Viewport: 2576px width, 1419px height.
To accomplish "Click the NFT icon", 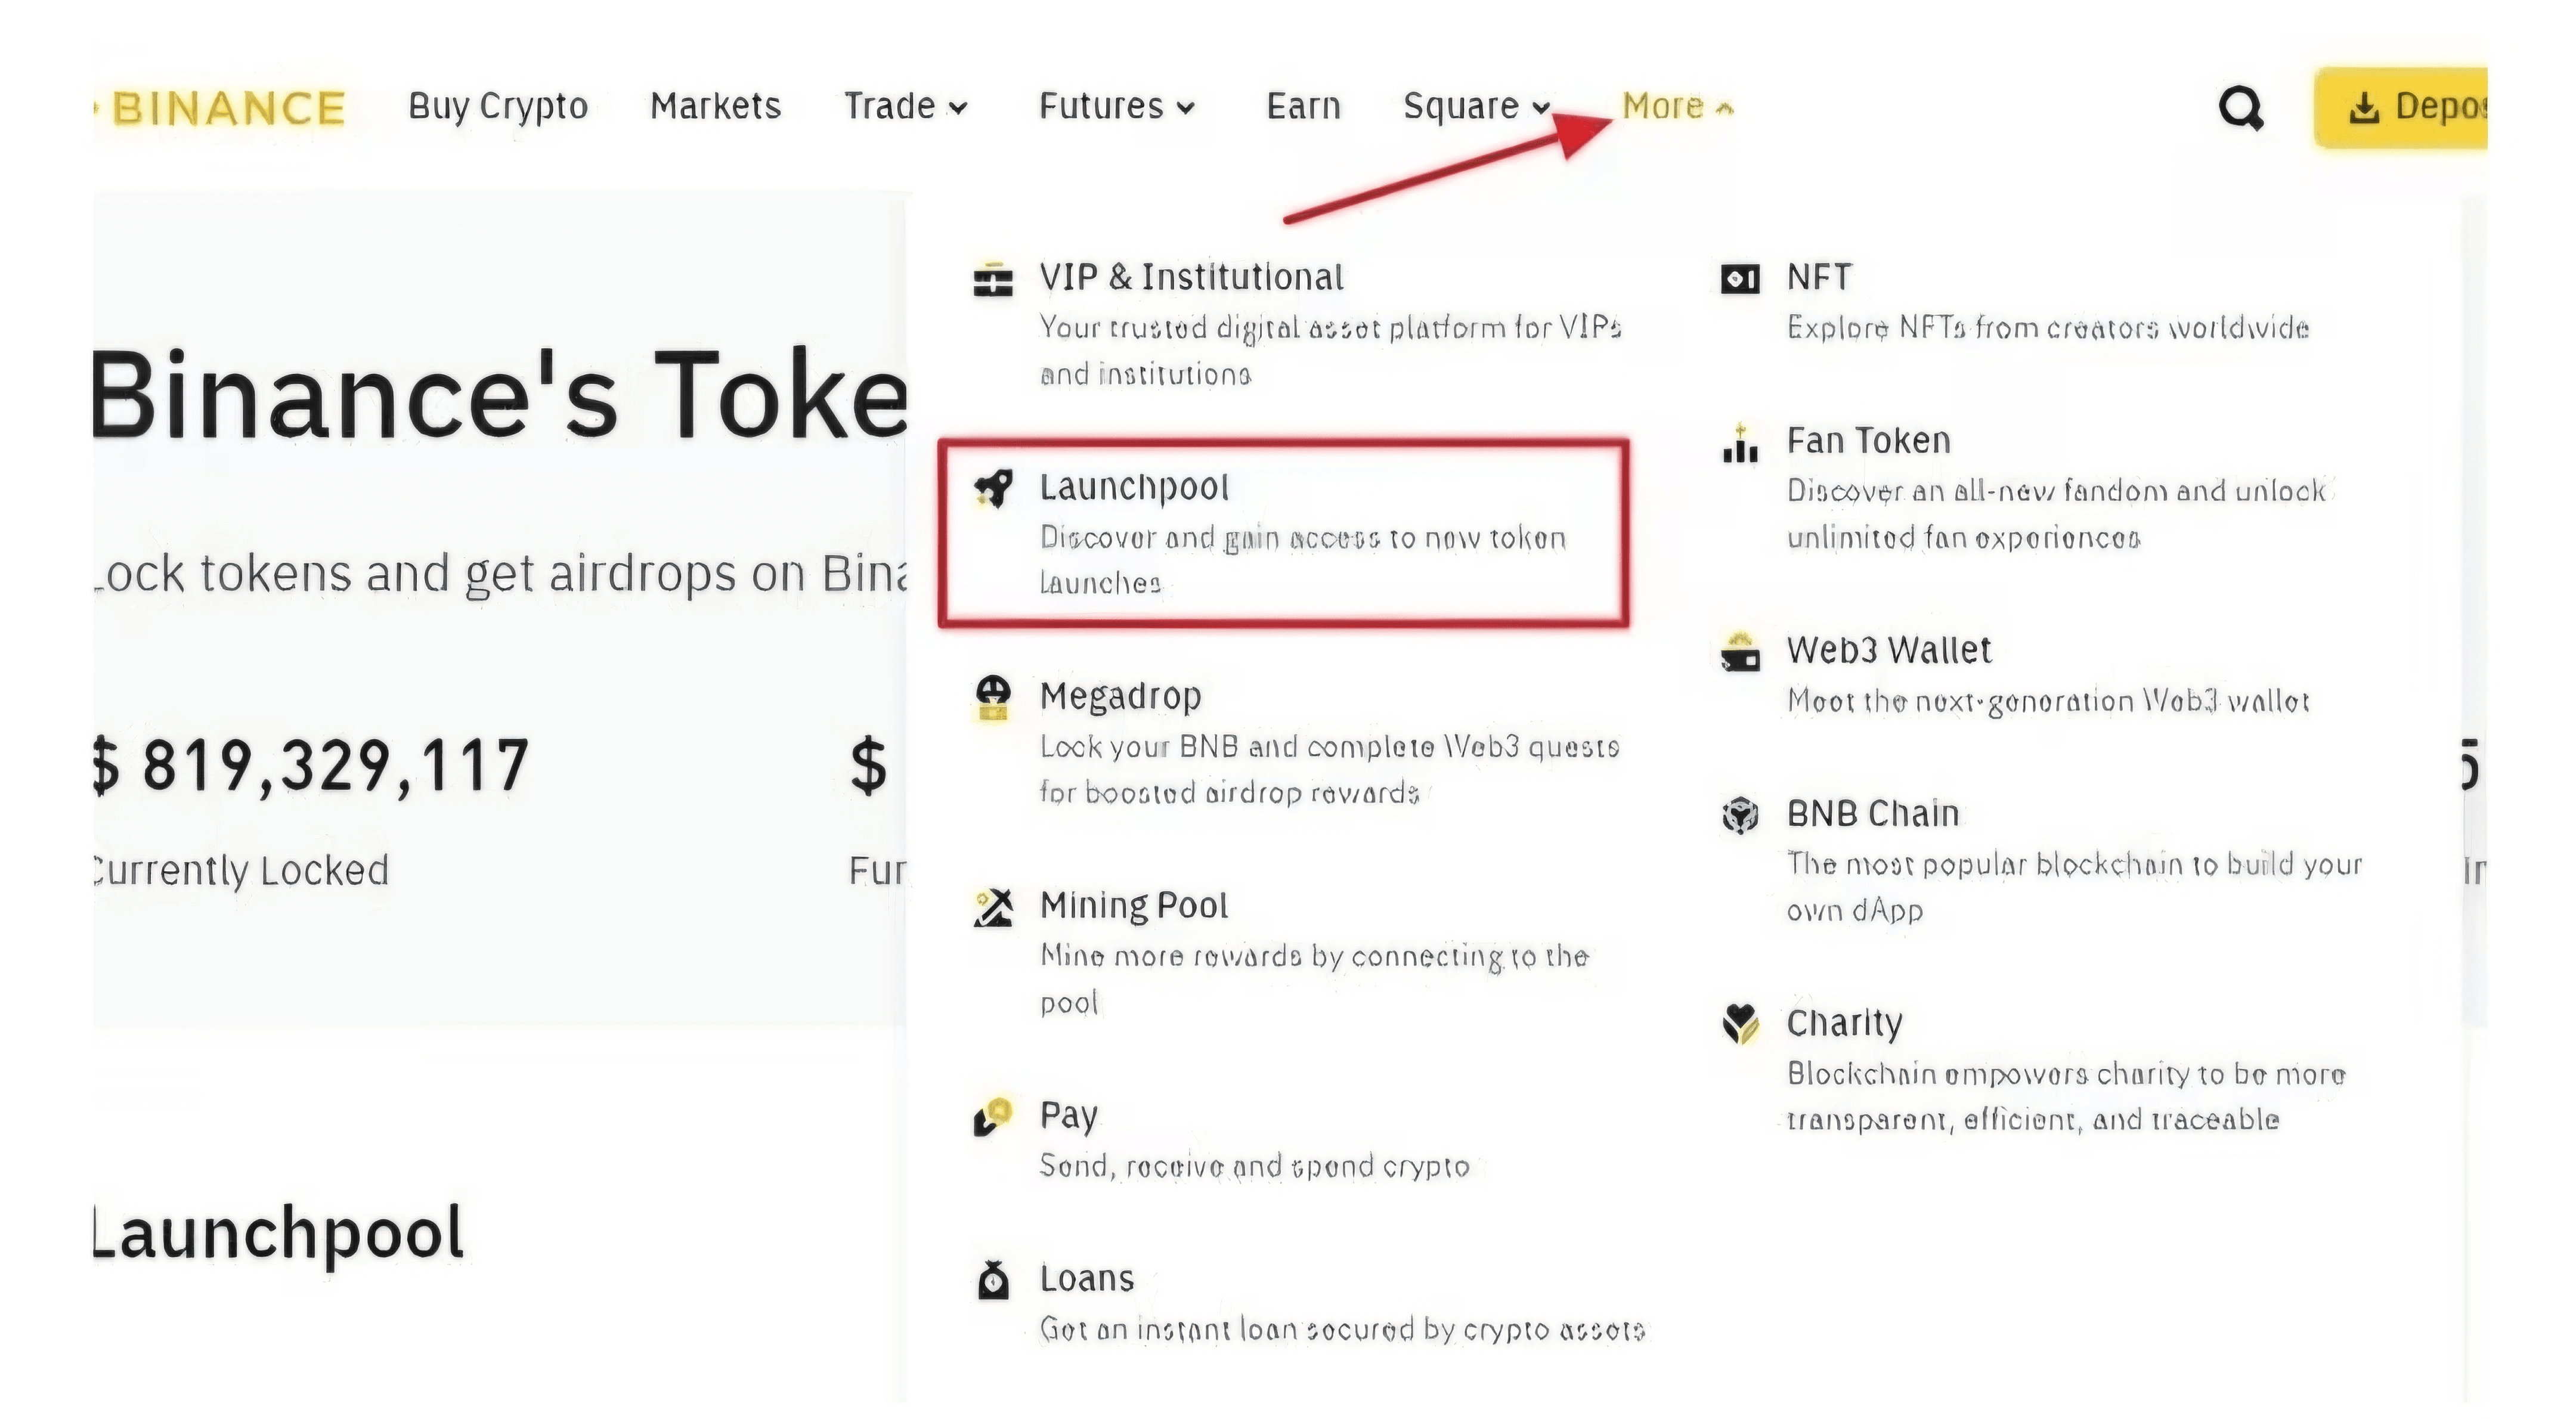I will click(1740, 279).
